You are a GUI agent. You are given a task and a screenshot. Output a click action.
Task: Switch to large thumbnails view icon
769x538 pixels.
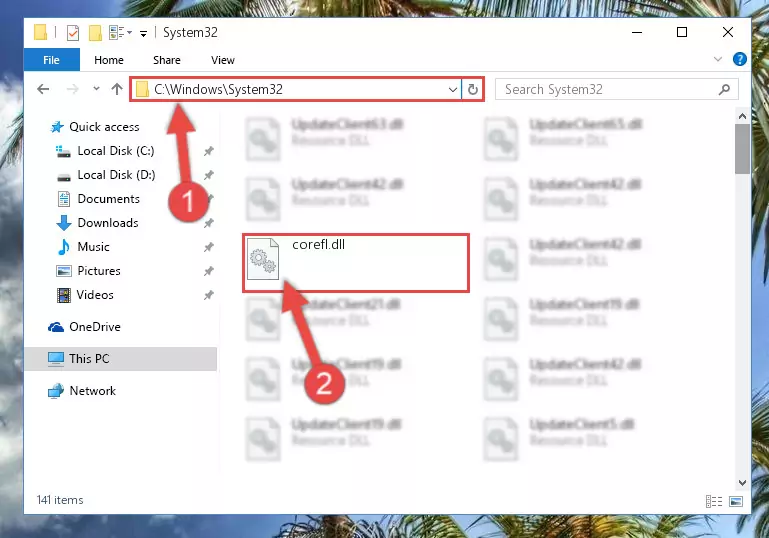[736, 501]
